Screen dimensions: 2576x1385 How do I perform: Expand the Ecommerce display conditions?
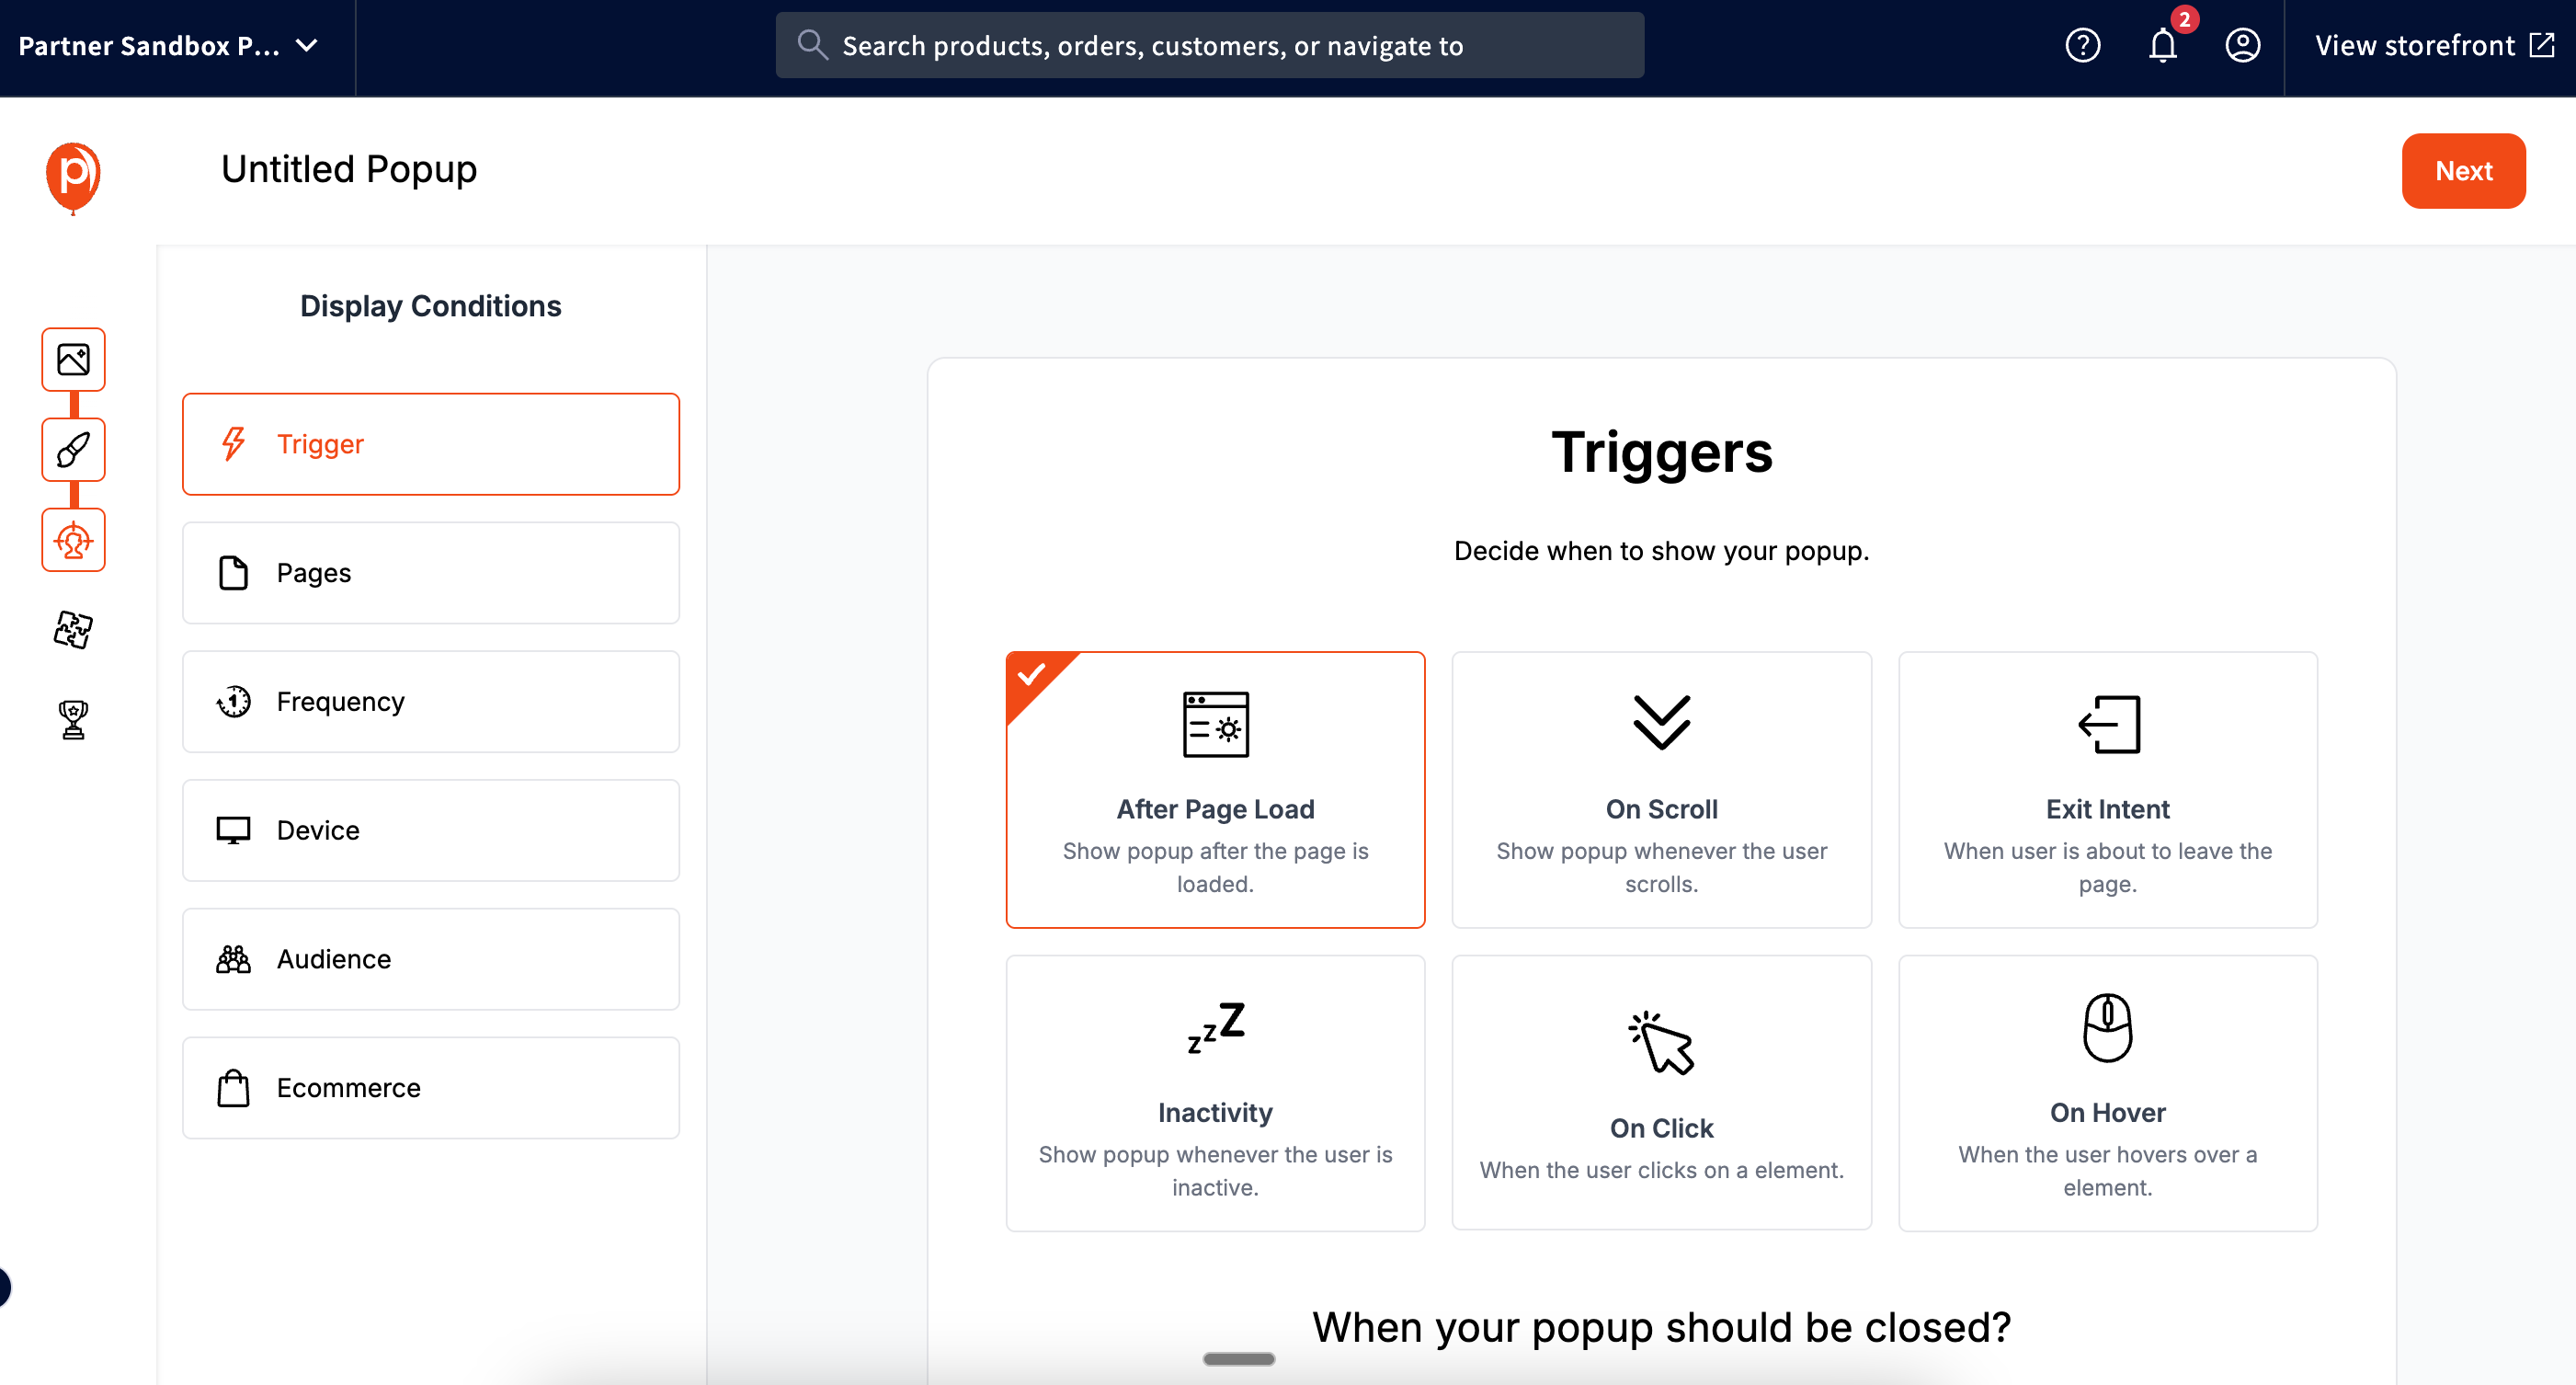[x=430, y=1087]
